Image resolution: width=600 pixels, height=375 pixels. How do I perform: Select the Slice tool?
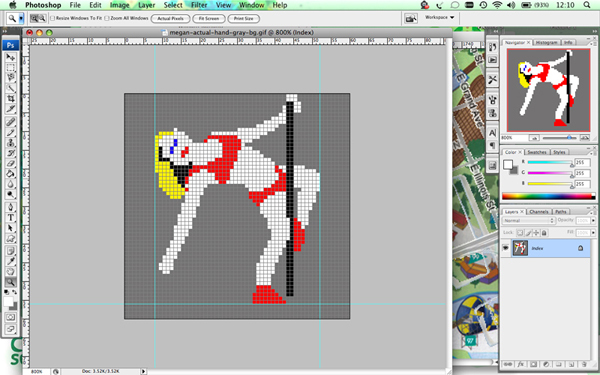(11, 109)
